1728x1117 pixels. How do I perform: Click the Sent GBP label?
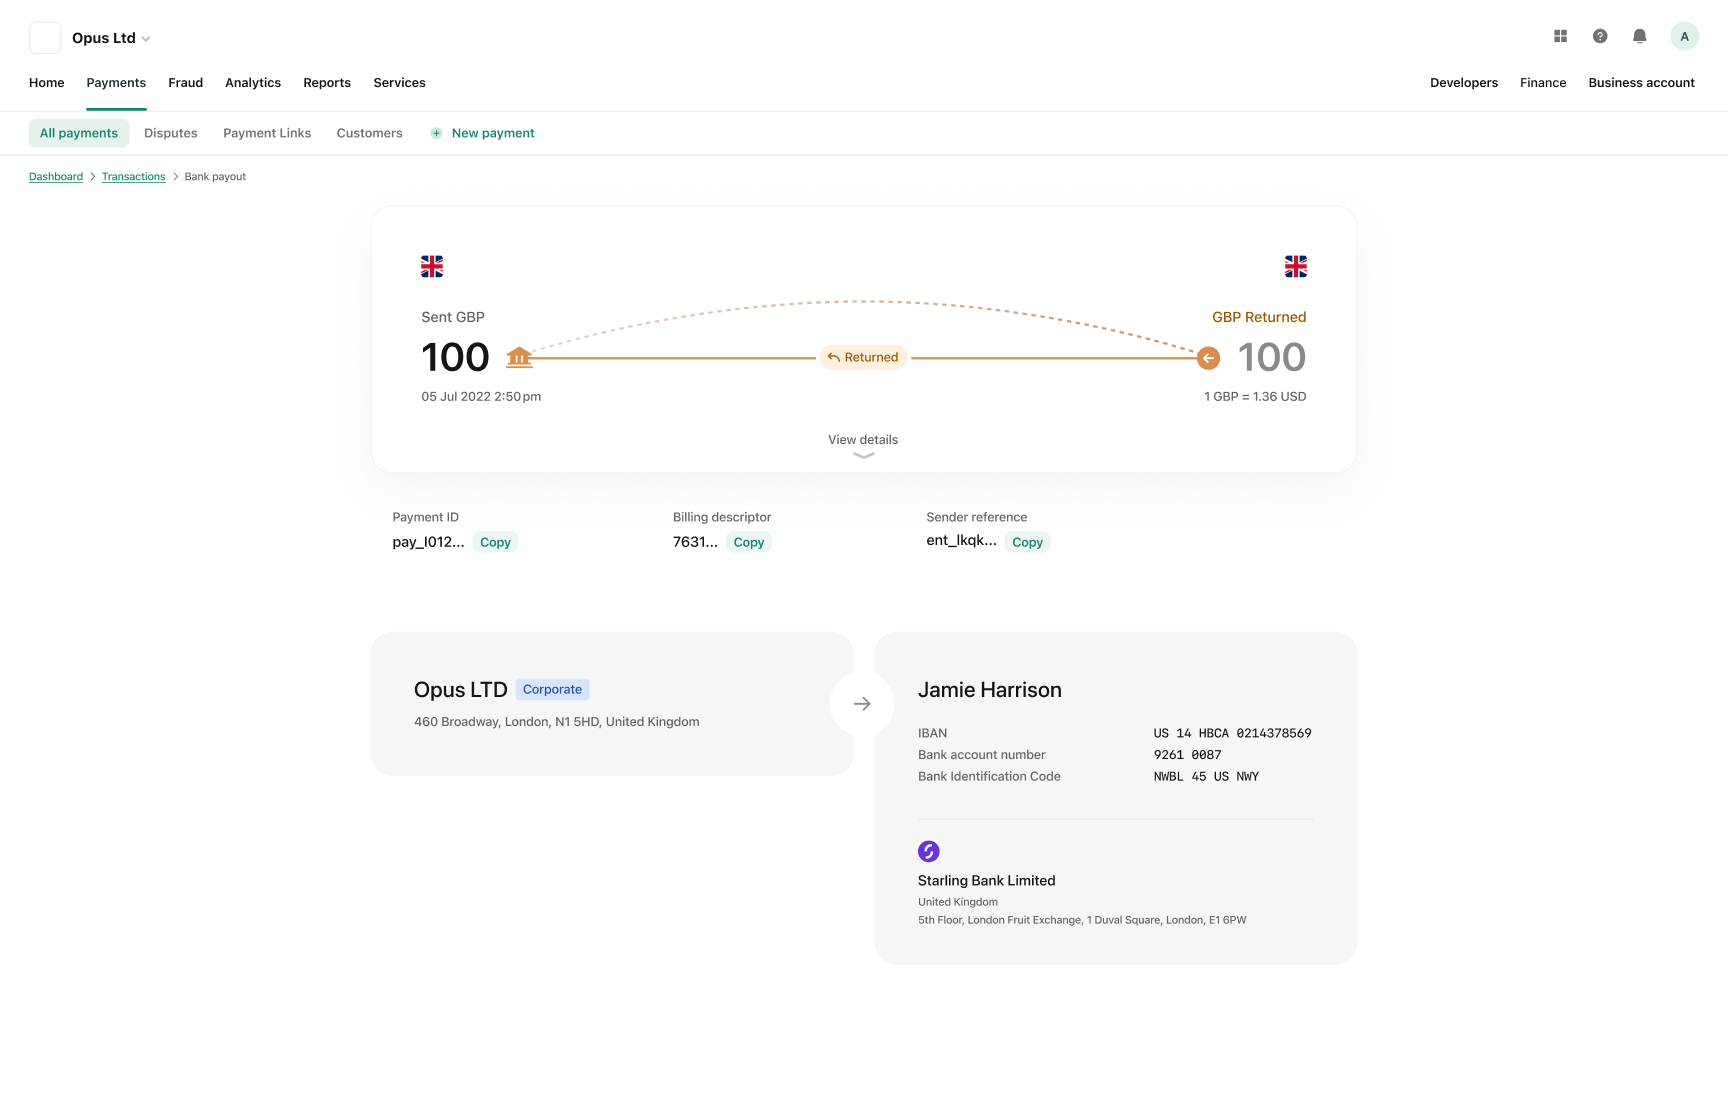(453, 317)
